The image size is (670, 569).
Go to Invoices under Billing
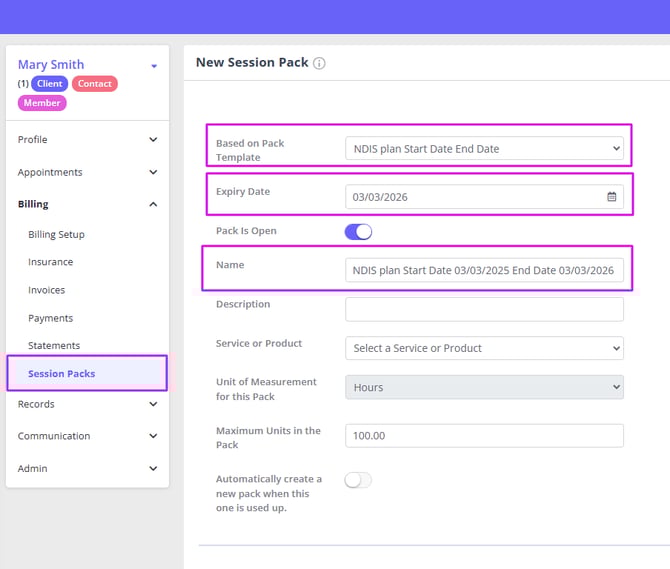tap(47, 290)
